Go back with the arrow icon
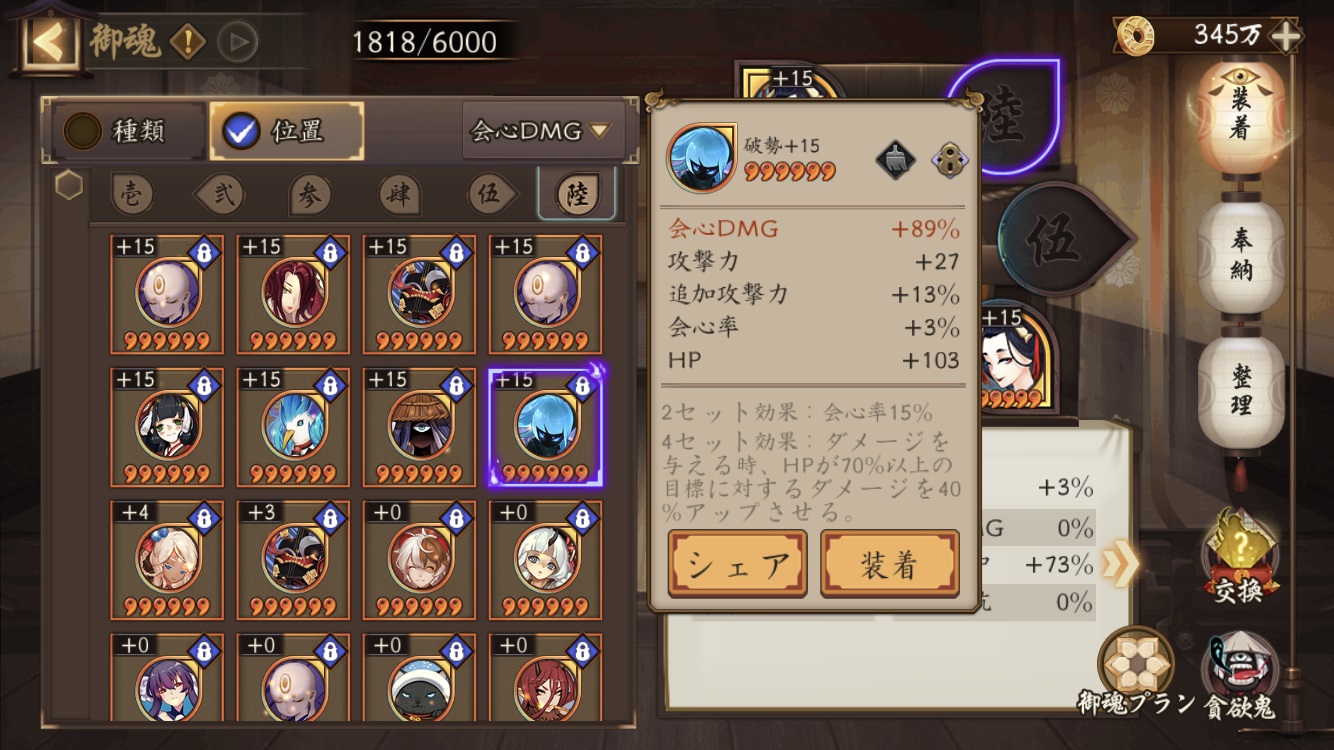The width and height of the screenshot is (1334, 750). (x=49, y=42)
